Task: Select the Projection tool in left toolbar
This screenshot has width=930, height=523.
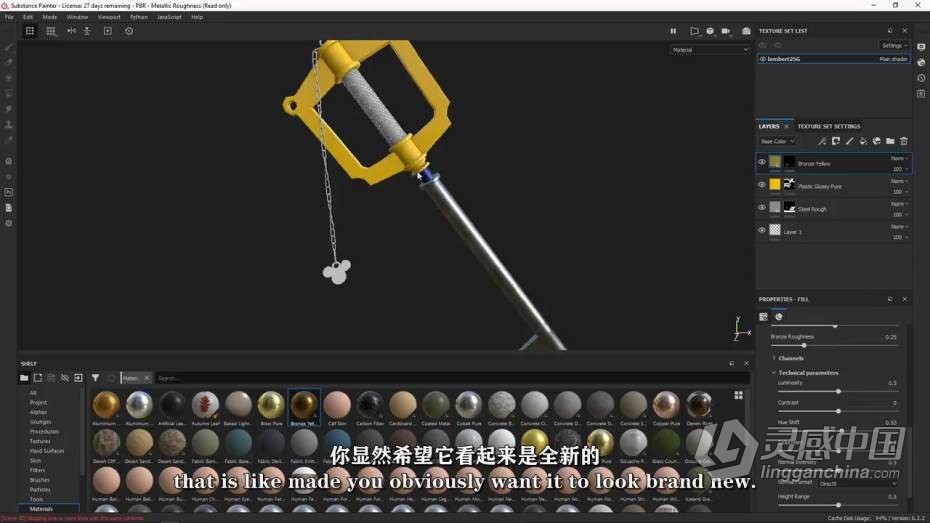Action: (9, 78)
